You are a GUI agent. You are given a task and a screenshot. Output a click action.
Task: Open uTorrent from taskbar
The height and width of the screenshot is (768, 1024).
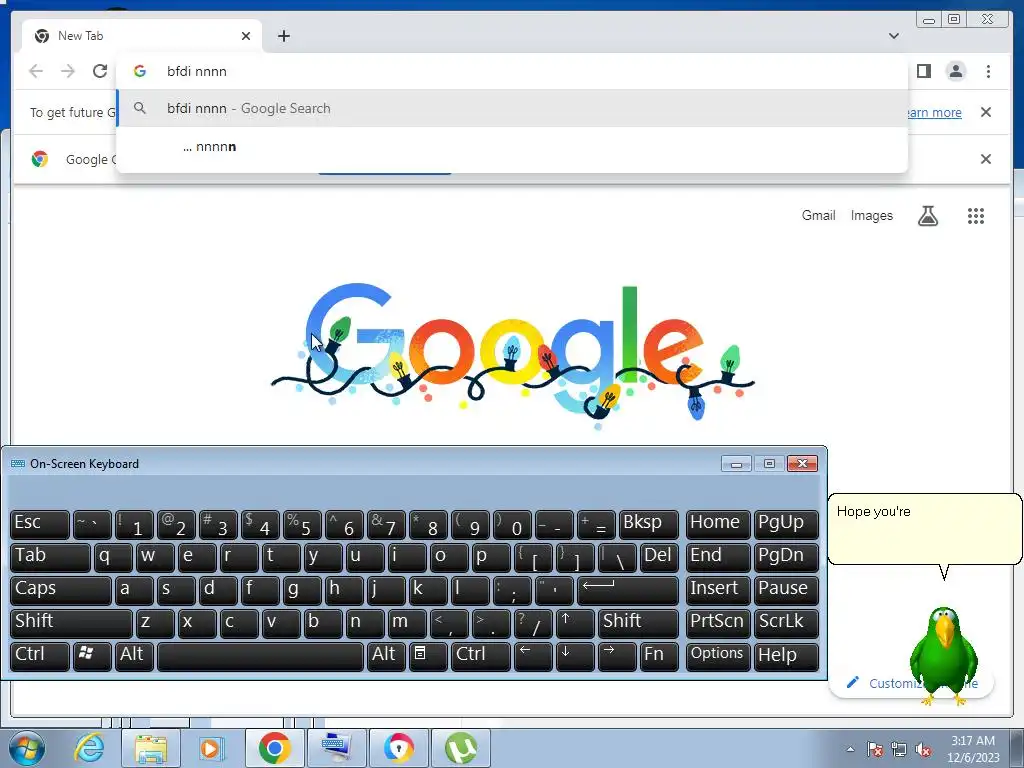(x=461, y=748)
